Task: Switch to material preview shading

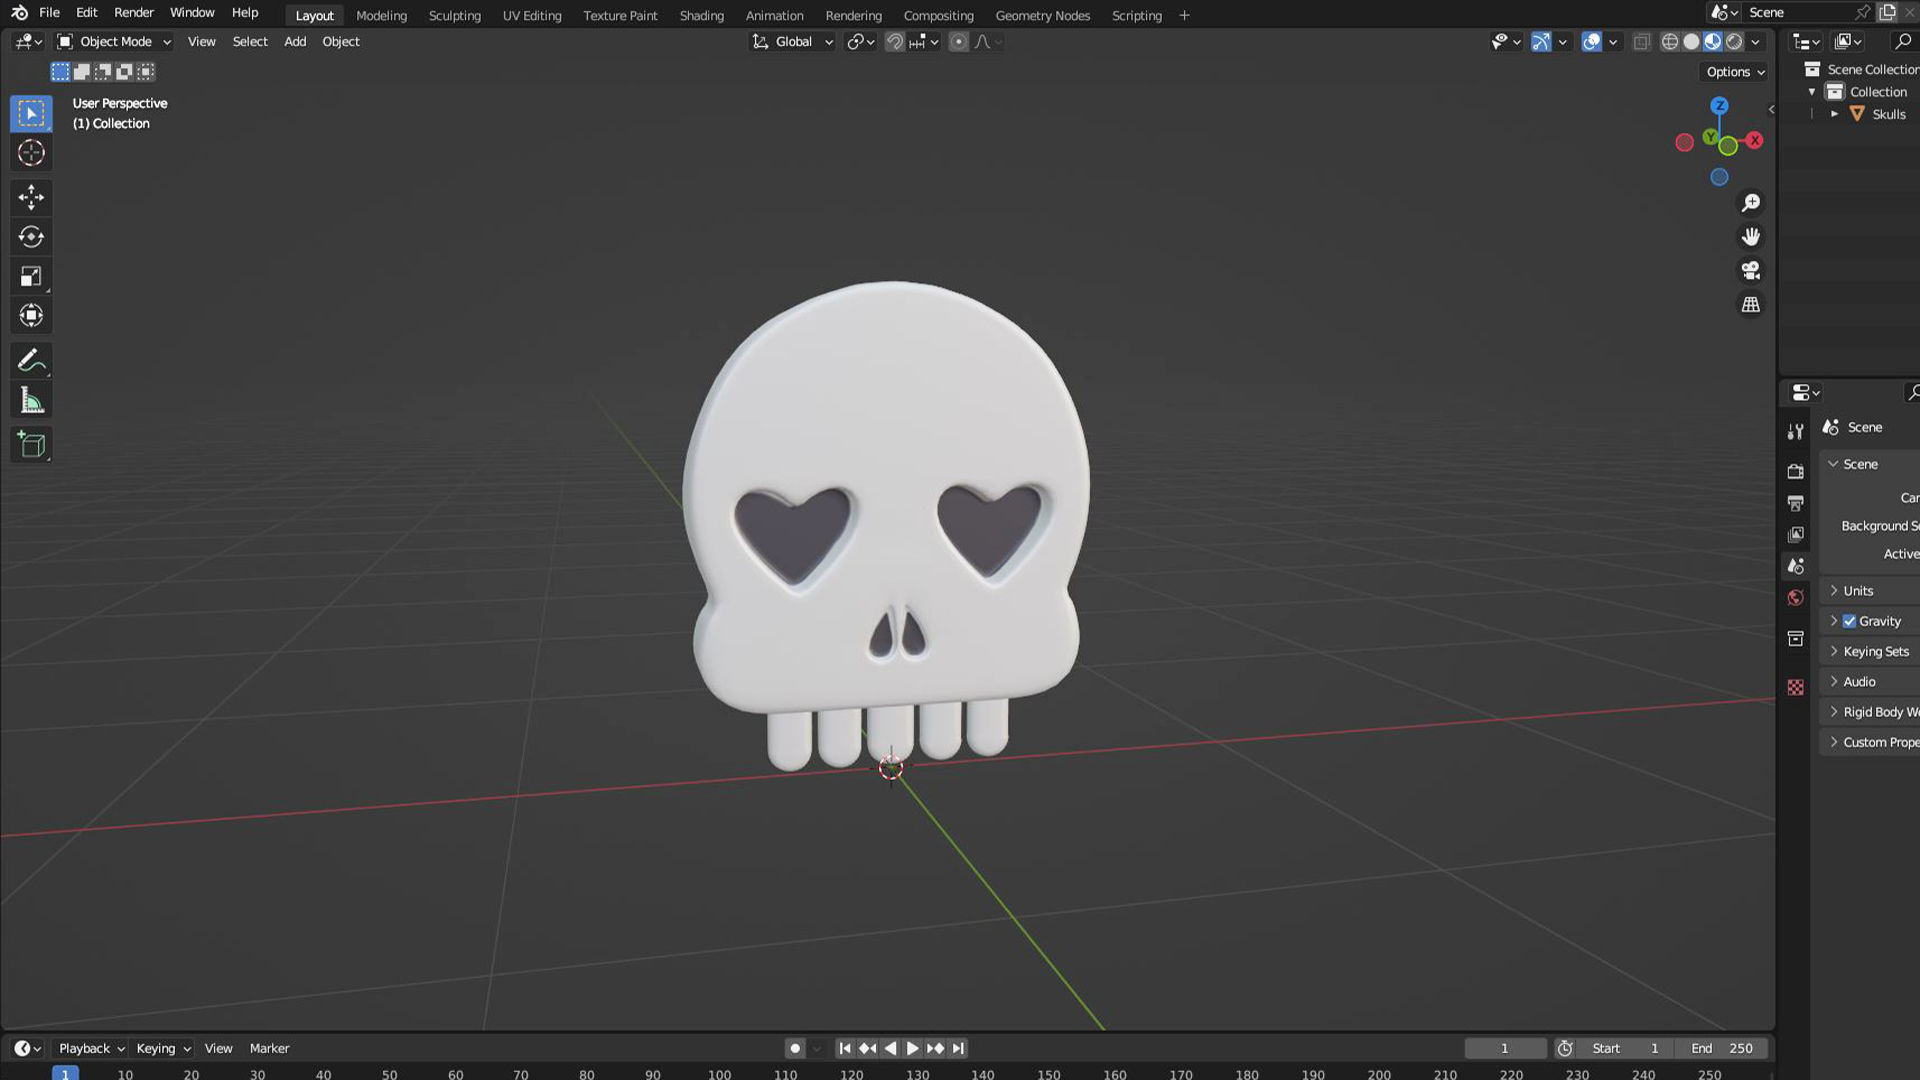Action: point(1713,42)
